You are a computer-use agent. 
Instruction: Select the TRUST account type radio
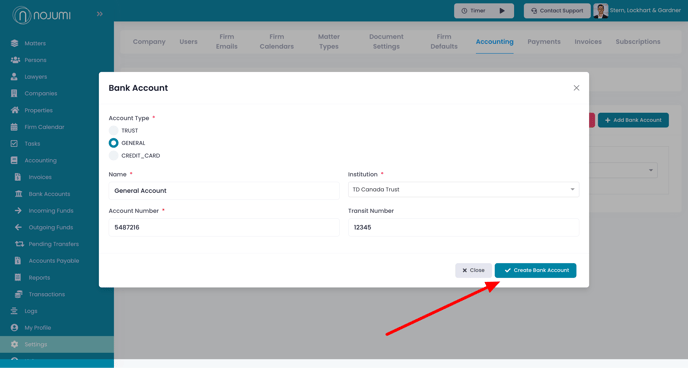114,130
